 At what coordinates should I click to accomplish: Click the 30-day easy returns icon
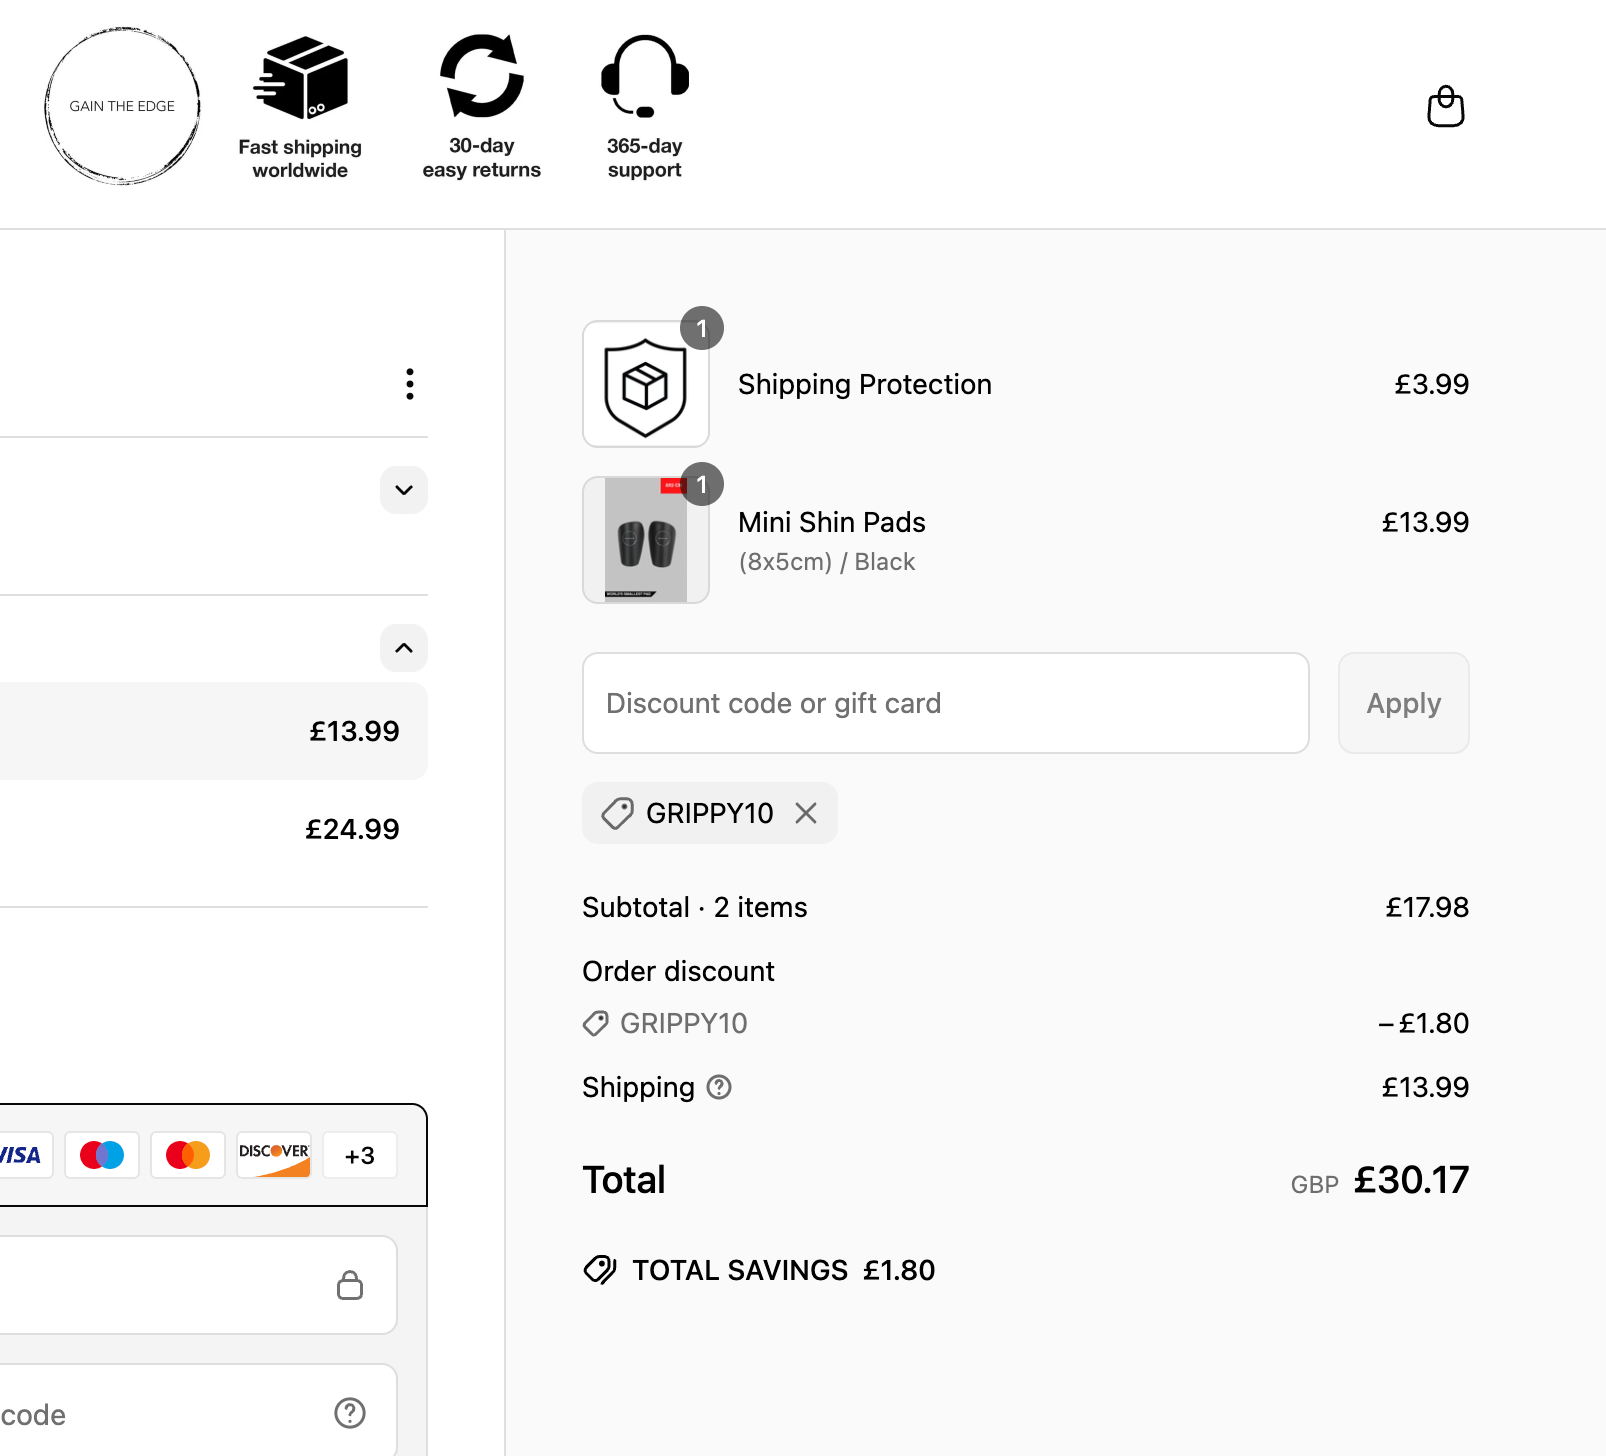[481, 78]
